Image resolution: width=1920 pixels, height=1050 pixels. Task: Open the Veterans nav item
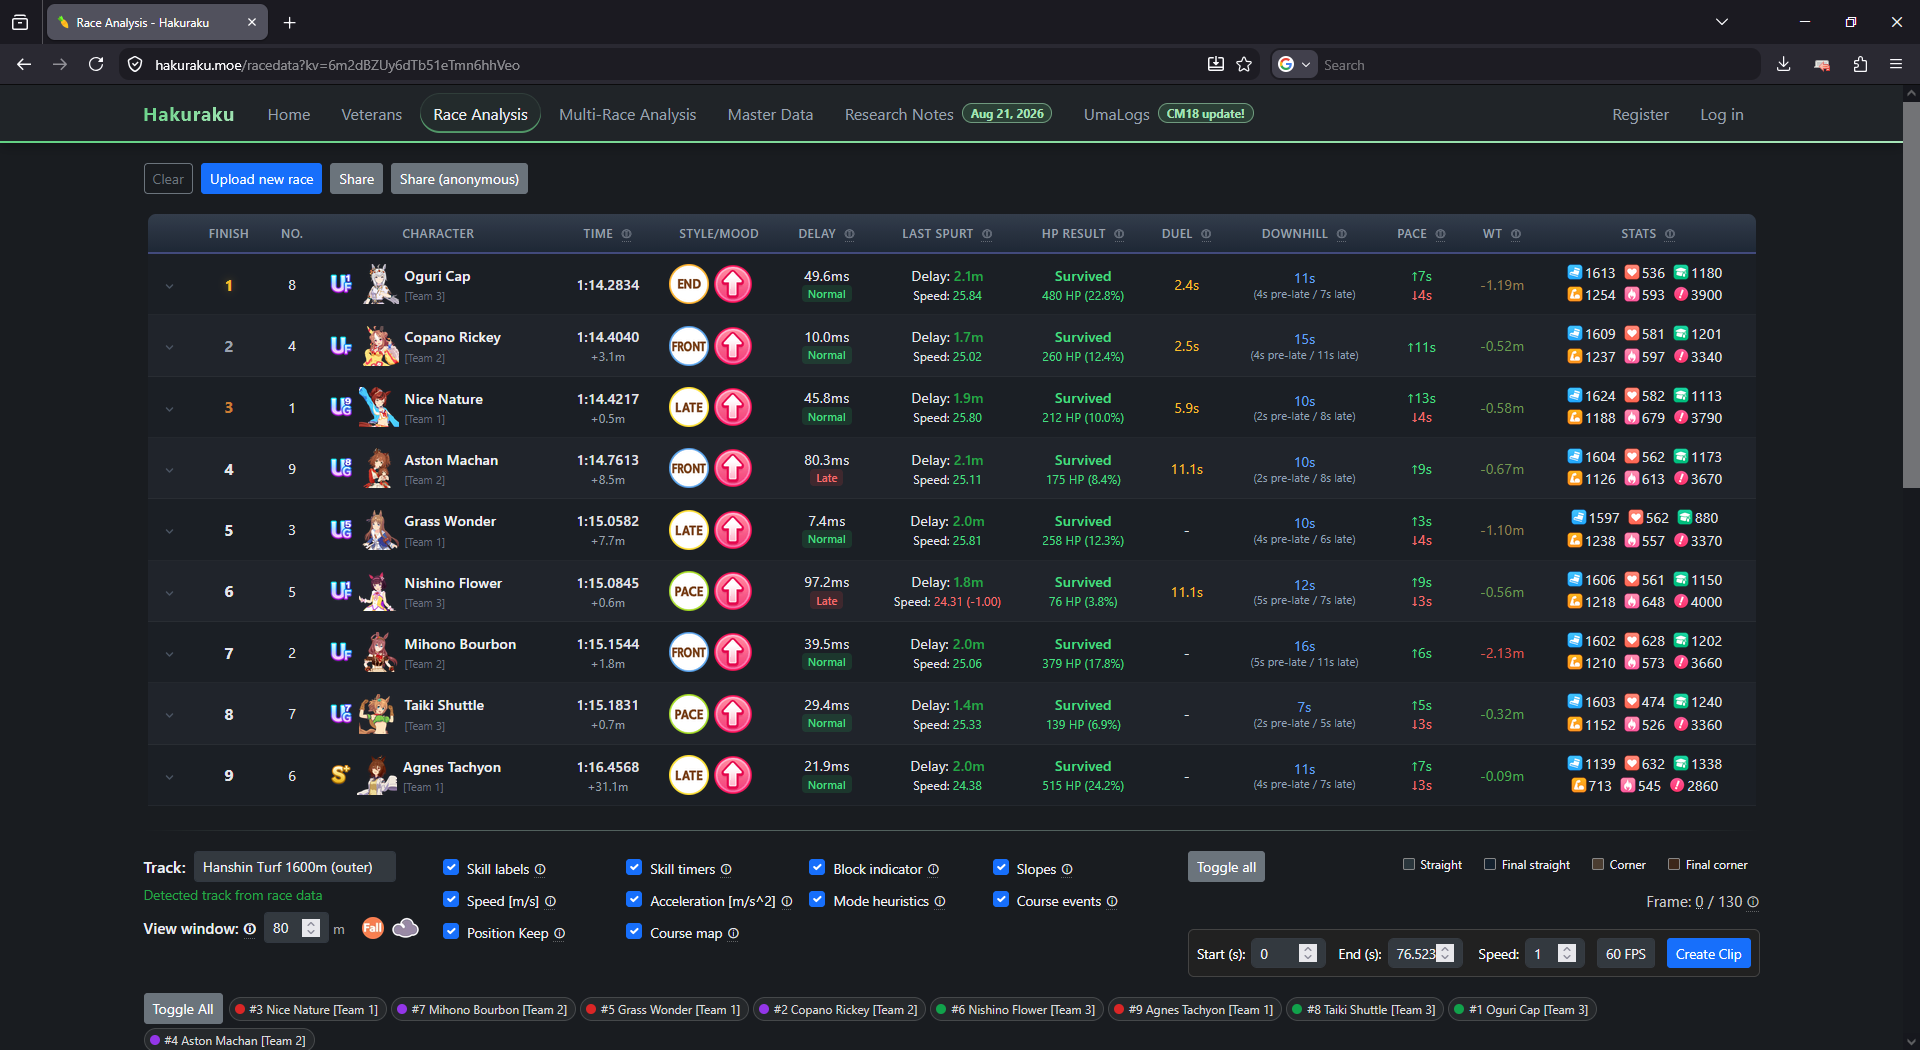[x=371, y=114]
